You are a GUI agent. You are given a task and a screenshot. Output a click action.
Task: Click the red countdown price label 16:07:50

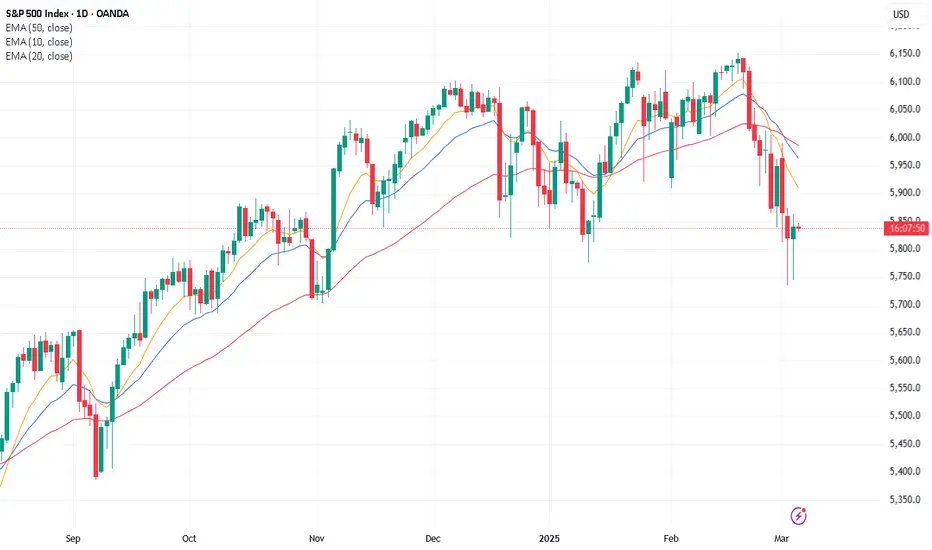pyautogui.click(x=908, y=228)
